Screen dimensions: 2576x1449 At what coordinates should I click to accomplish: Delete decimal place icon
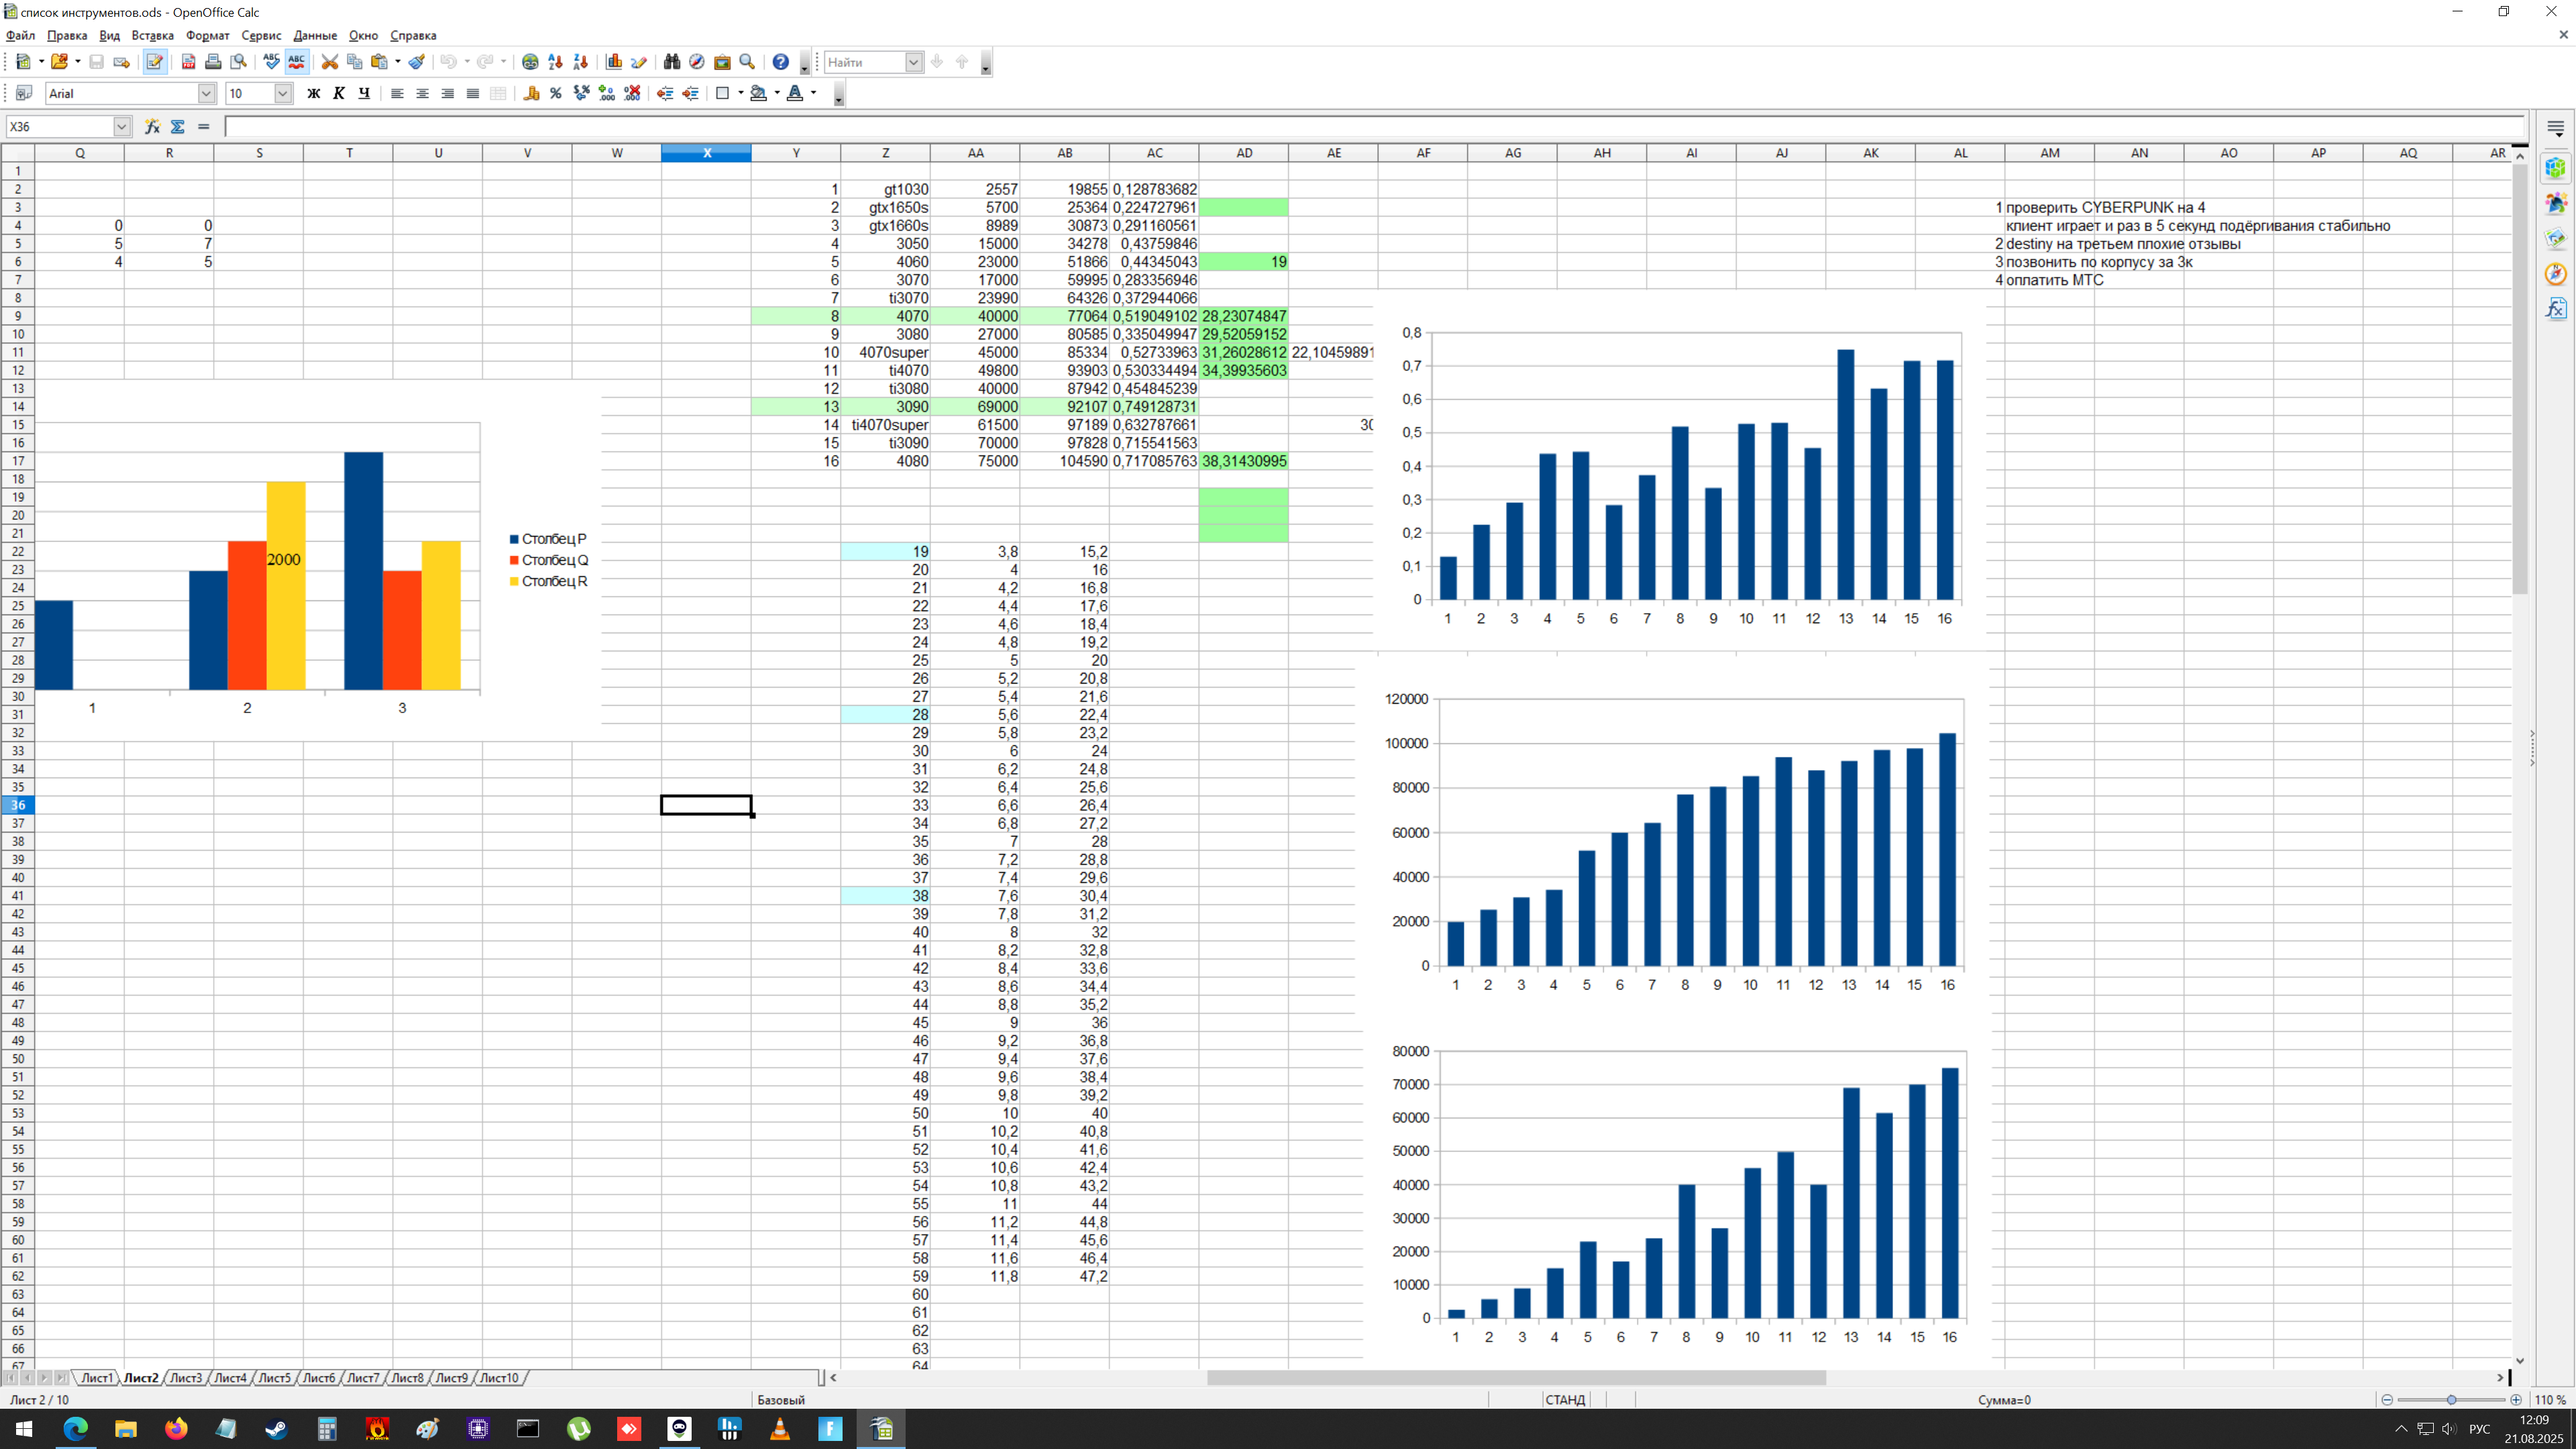click(x=632, y=93)
